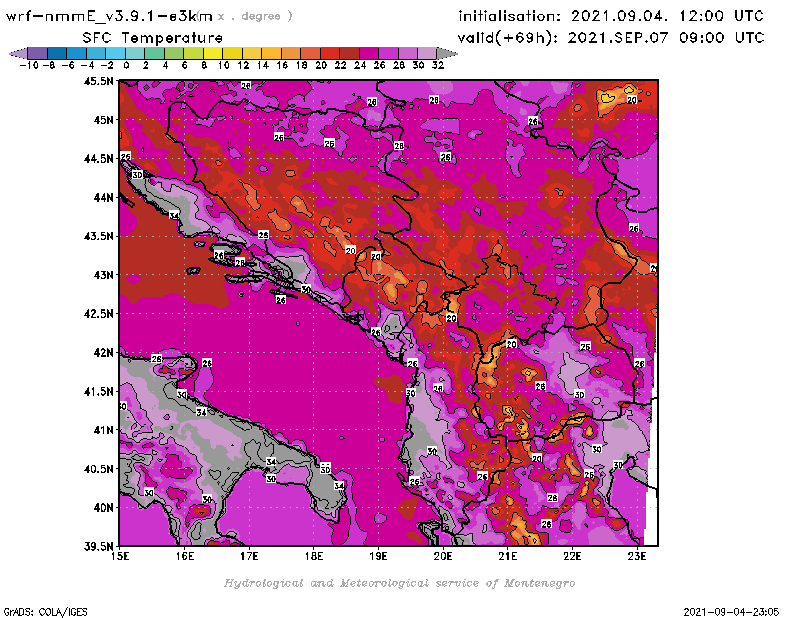The width and height of the screenshot is (800, 618).
Task: Click the '17E' longitude label
Action: tap(249, 556)
